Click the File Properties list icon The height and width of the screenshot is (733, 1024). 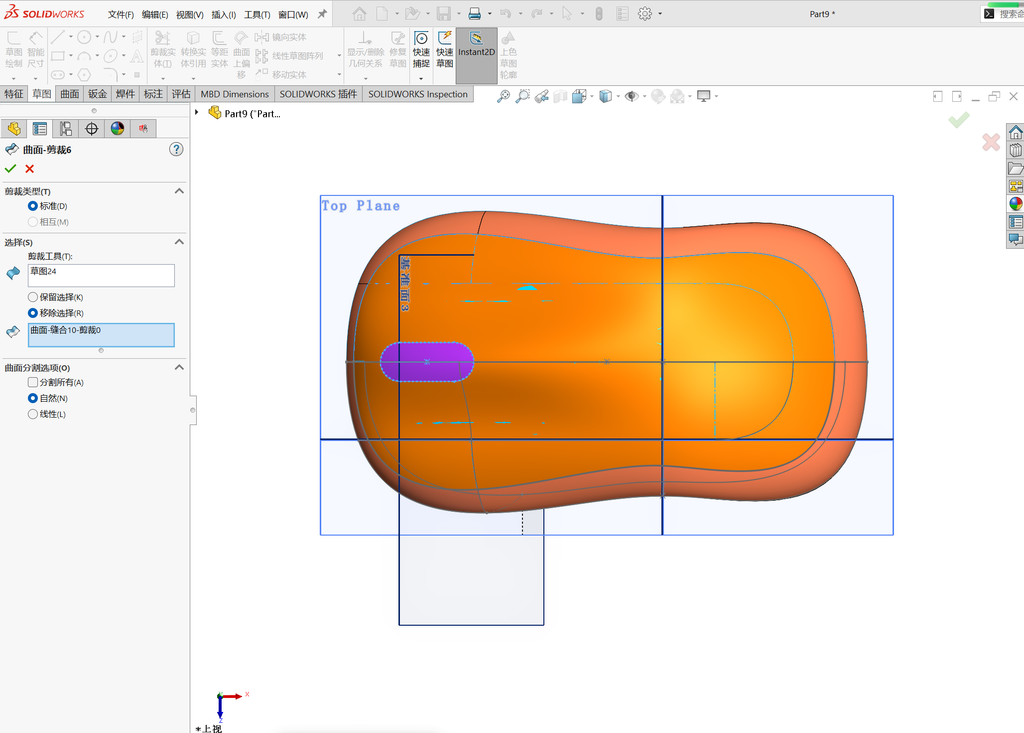pos(622,14)
